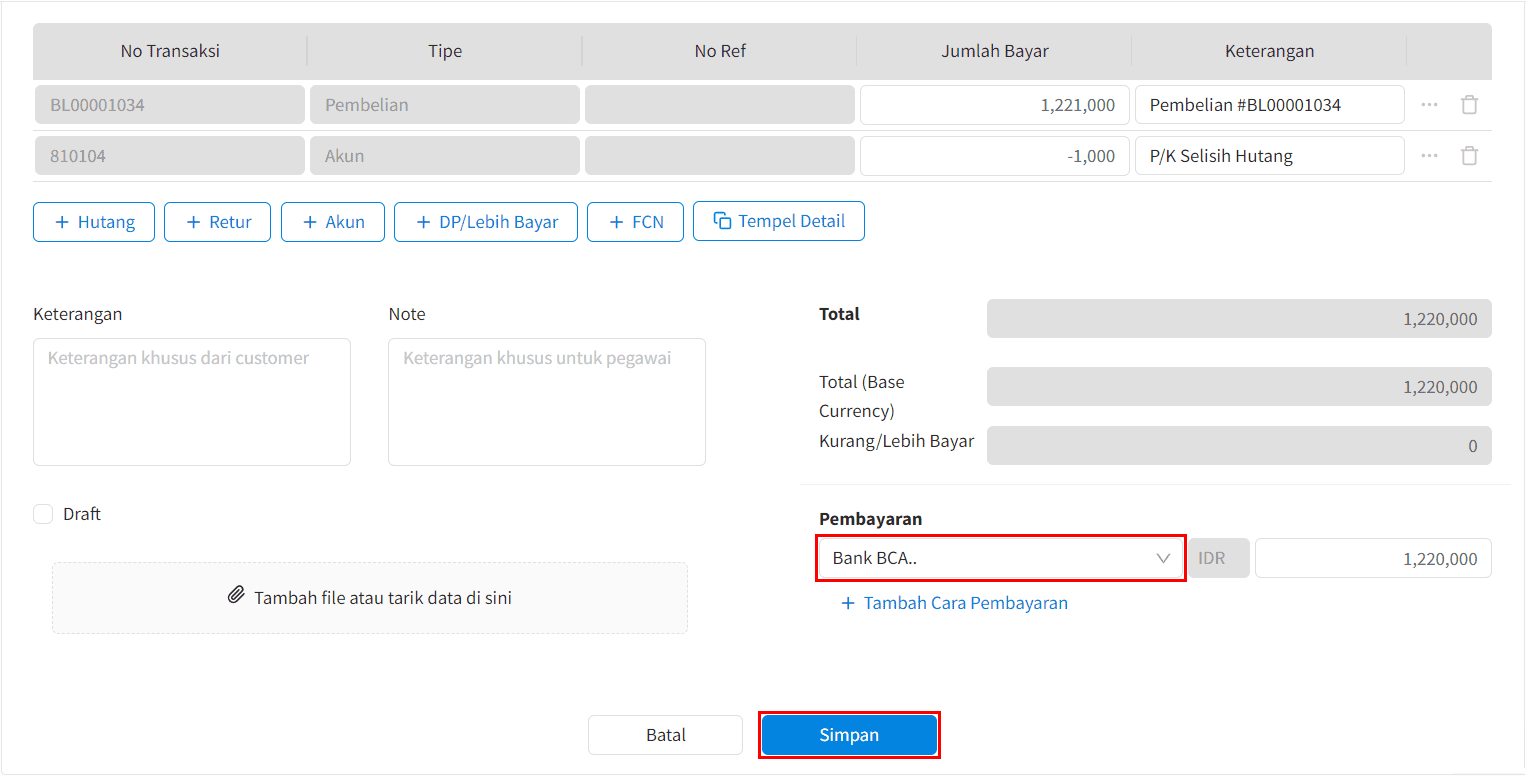Image resolution: width=1526 pixels, height=776 pixels.
Task: Focus the Note textarea for pegawai
Action: [547, 402]
